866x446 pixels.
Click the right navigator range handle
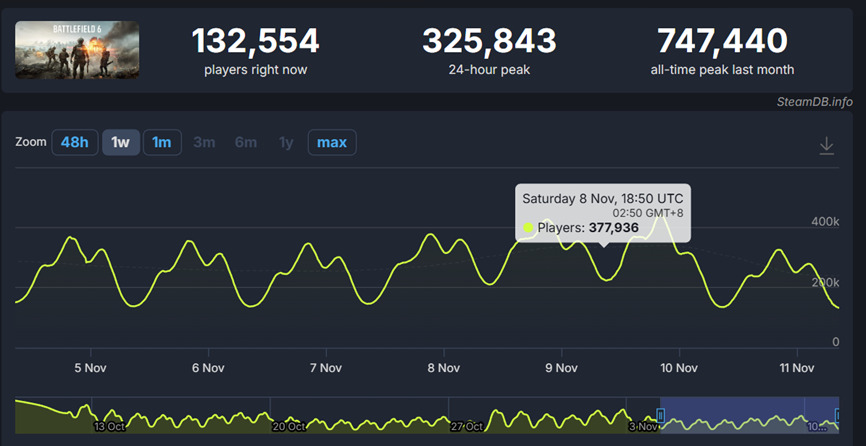pos(838,415)
